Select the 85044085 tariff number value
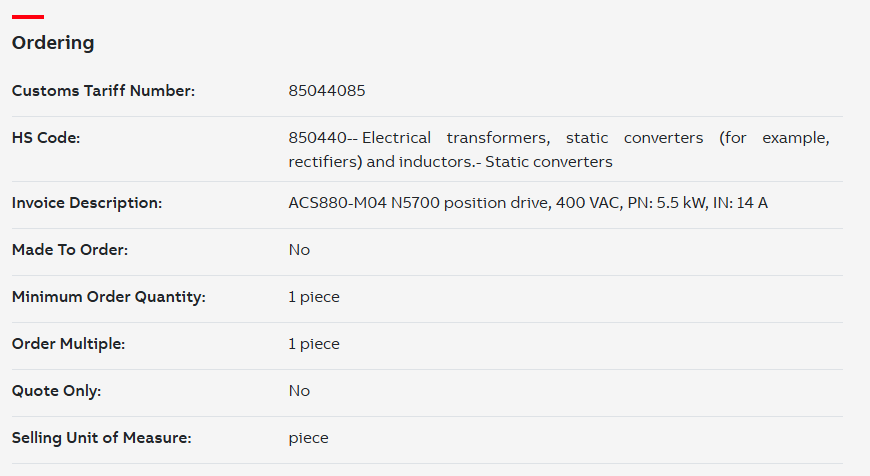Image resolution: width=870 pixels, height=476 pixels. click(327, 90)
